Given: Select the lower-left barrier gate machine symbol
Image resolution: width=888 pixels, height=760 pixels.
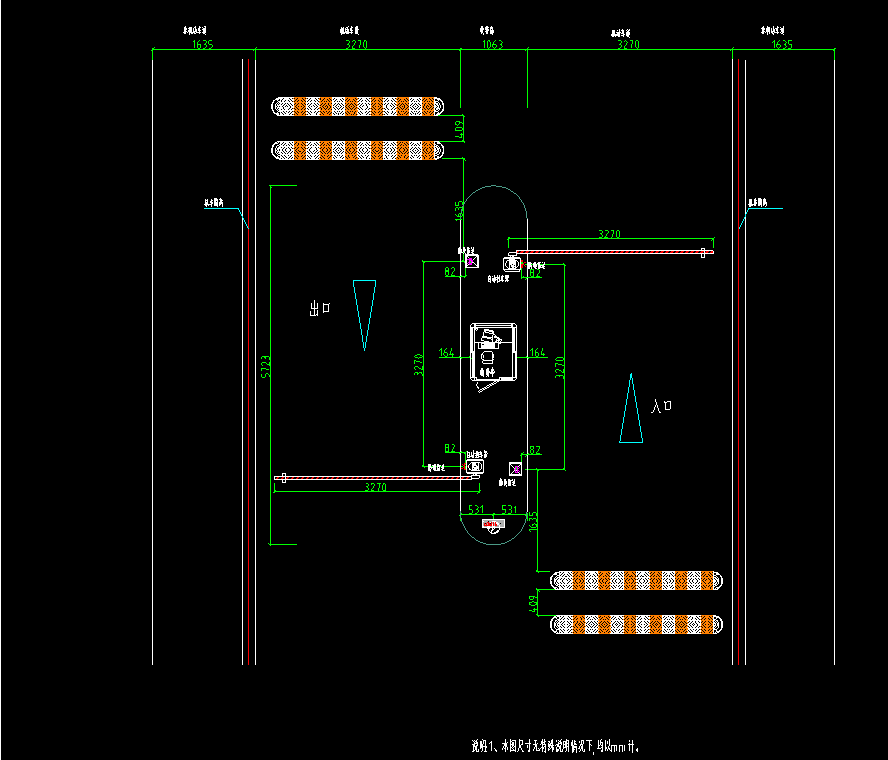Looking at the screenshot, I should click(x=475, y=466).
